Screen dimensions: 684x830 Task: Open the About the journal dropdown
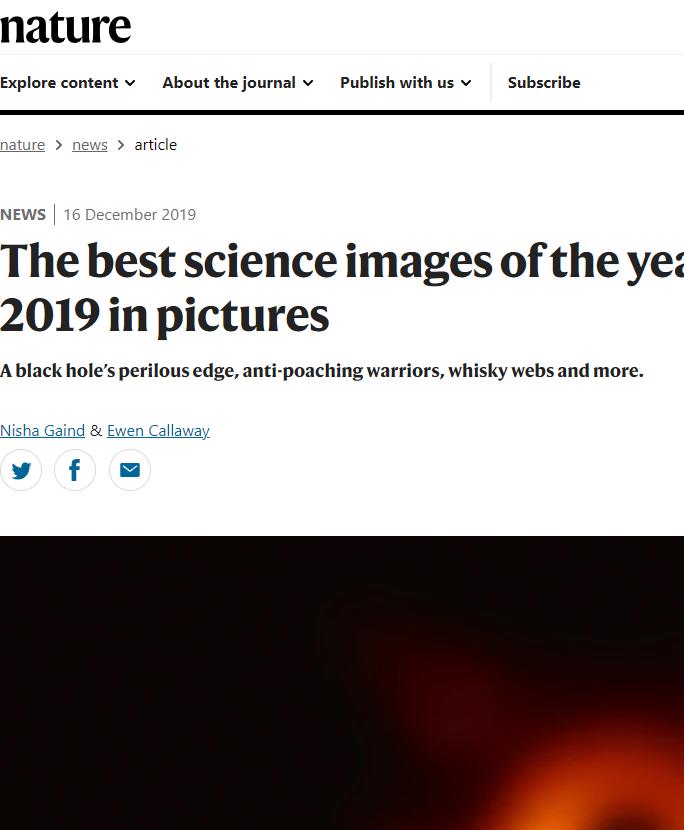coord(236,83)
